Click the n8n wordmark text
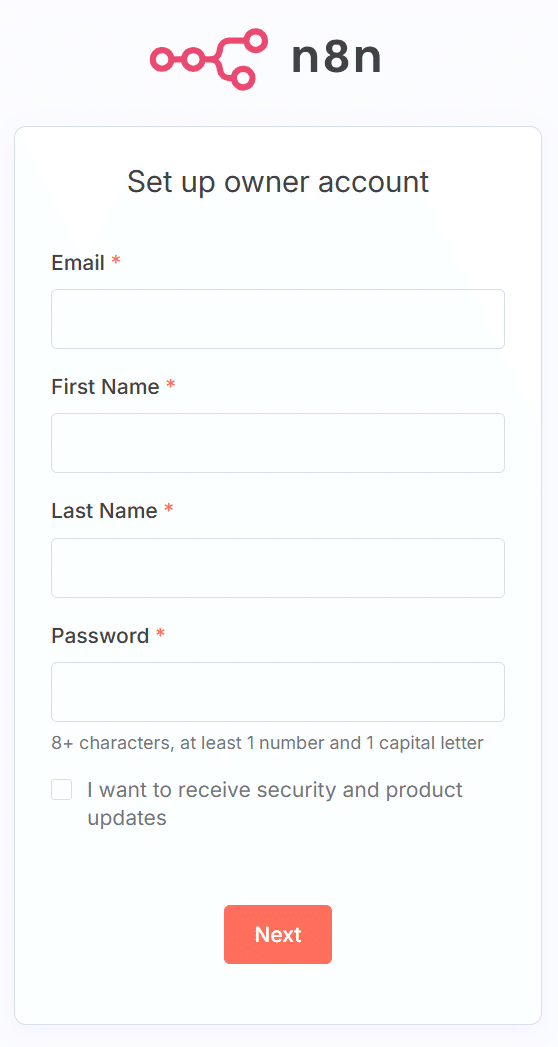Image resolution: width=558 pixels, height=1047 pixels. coord(336,59)
